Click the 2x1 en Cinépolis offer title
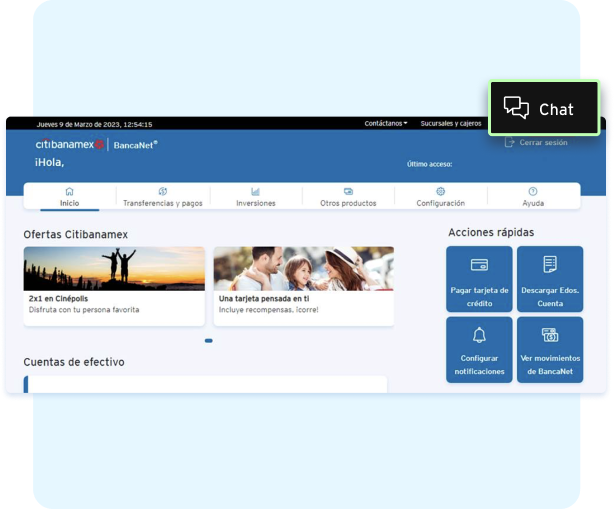The width and height of the screenshot is (615, 509). click(58, 299)
